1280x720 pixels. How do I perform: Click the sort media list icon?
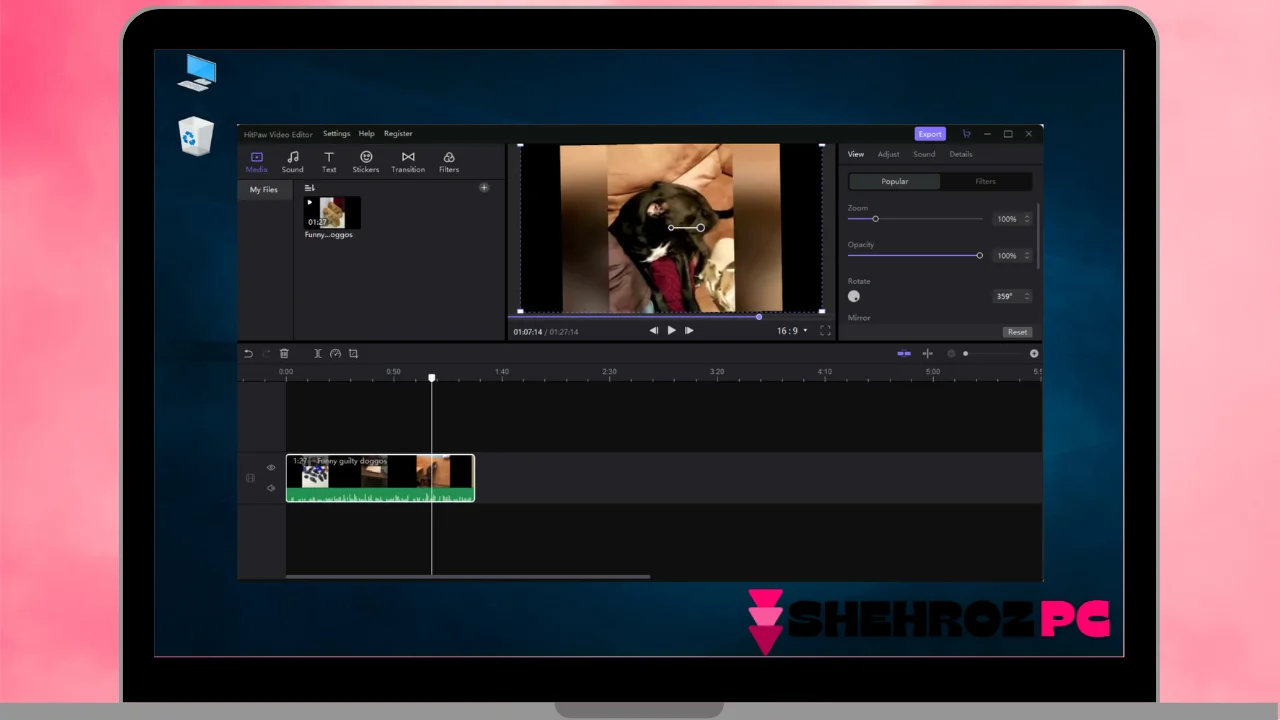coord(310,188)
